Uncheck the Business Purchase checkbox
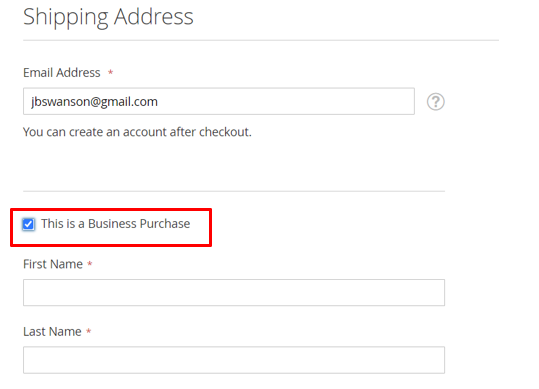Screen dimensions: 539x389 click(x=28, y=224)
